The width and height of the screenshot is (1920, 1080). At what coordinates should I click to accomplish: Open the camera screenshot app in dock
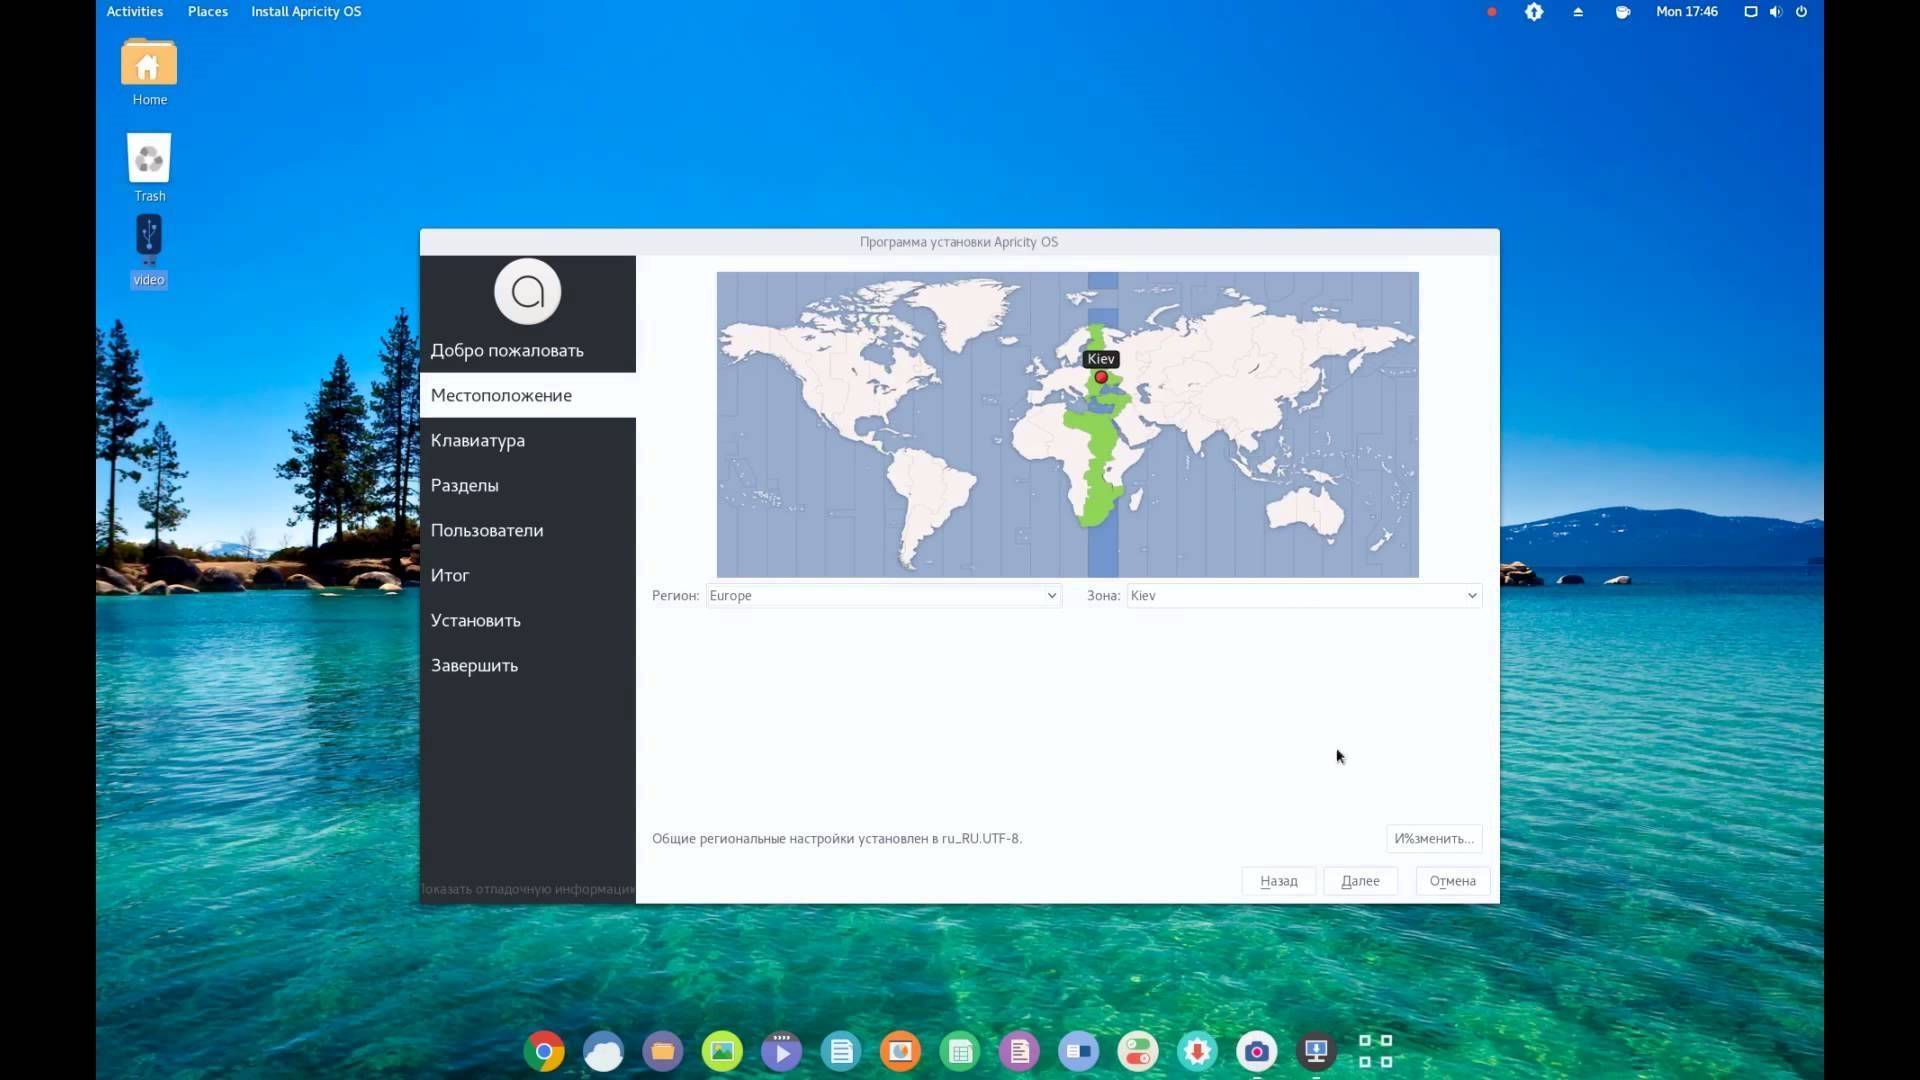[x=1257, y=1052]
